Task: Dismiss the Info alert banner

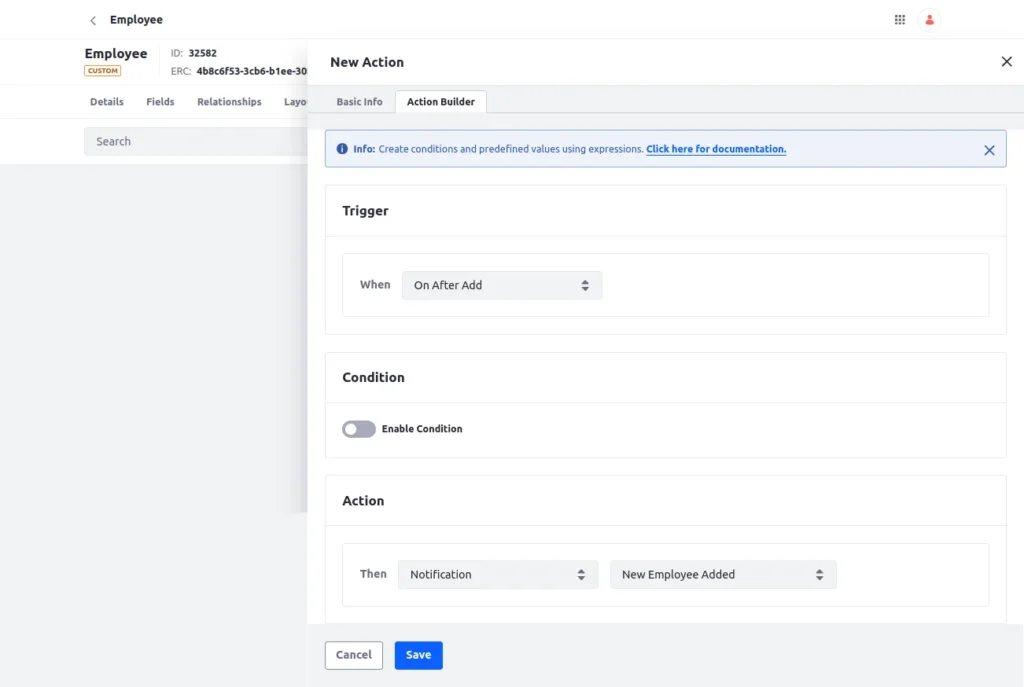Action: point(989,150)
